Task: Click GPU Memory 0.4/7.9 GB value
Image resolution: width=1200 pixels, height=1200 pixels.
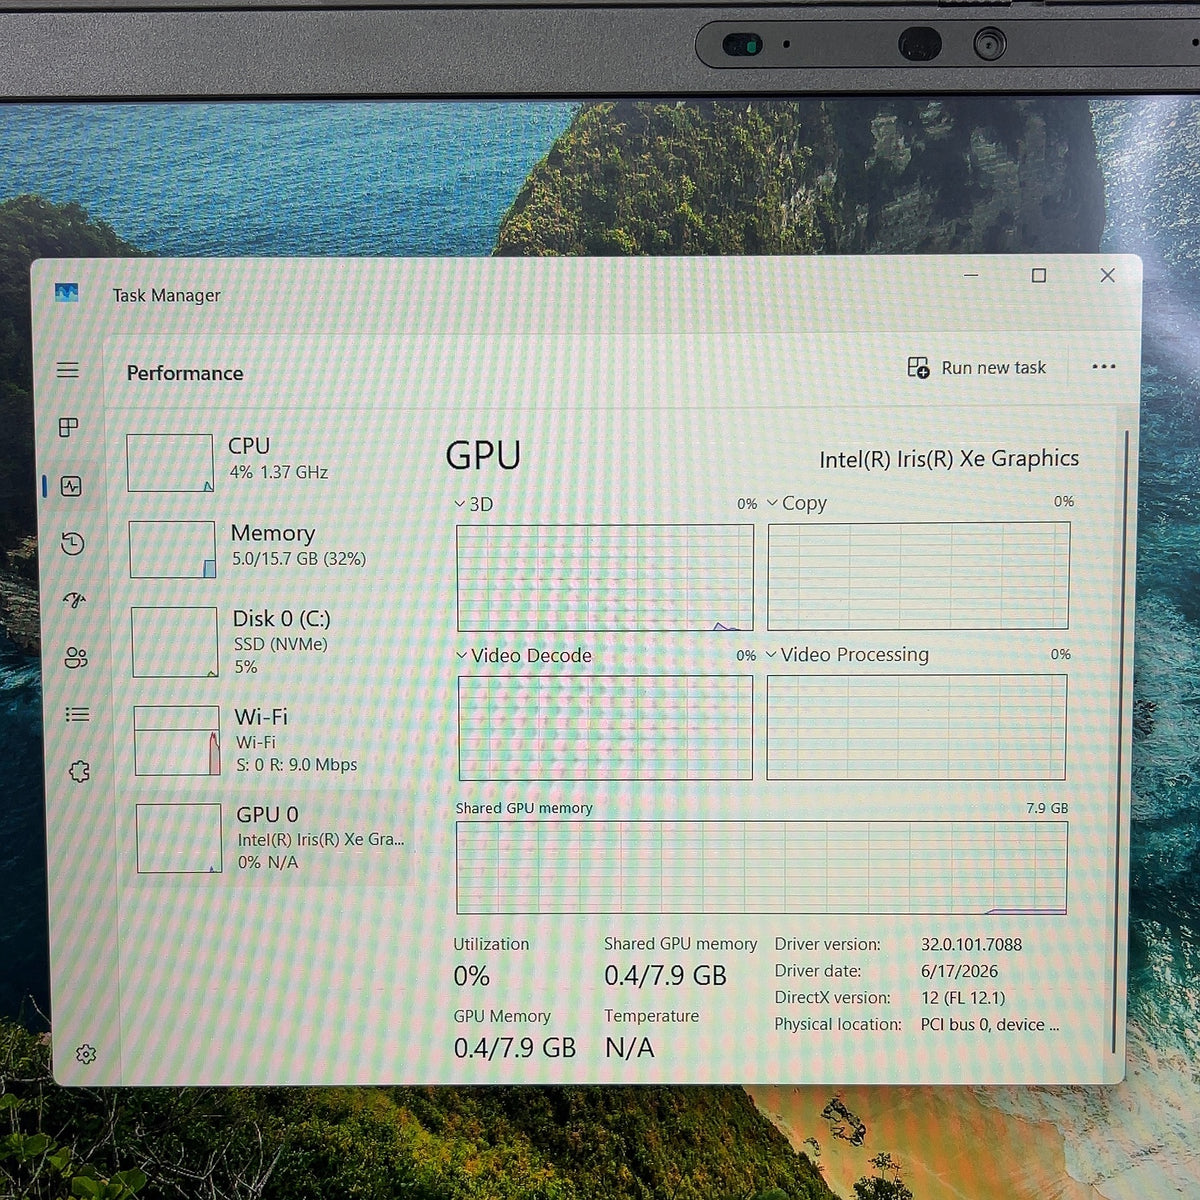Action: click(x=514, y=1048)
